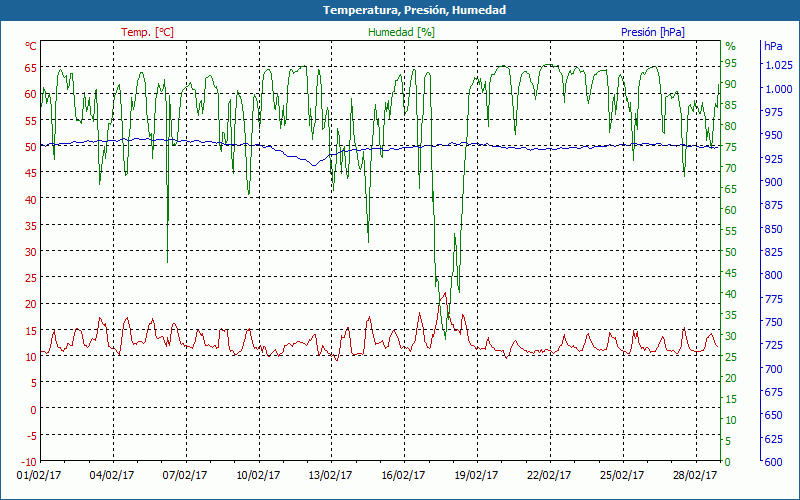Click the '19/02/17' date label

click(x=476, y=475)
